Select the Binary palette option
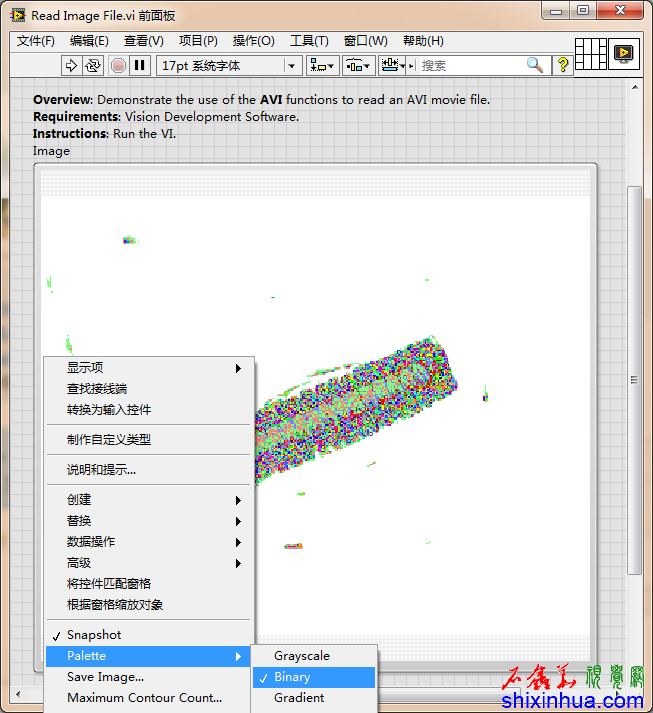 point(292,677)
